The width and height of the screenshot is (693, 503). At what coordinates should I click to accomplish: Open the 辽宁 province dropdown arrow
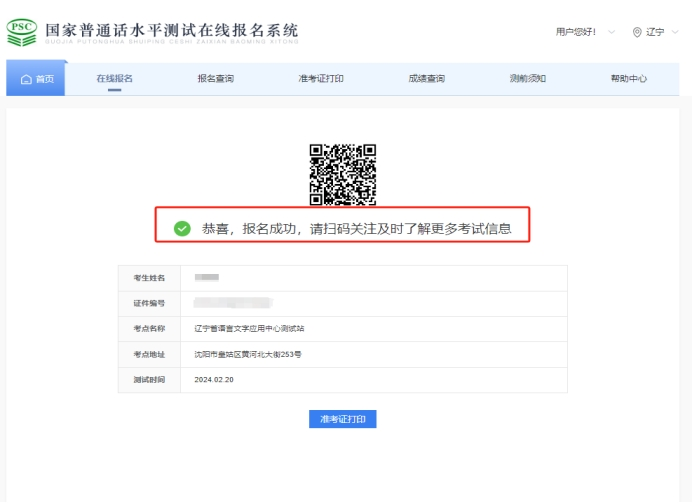click(674, 32)
